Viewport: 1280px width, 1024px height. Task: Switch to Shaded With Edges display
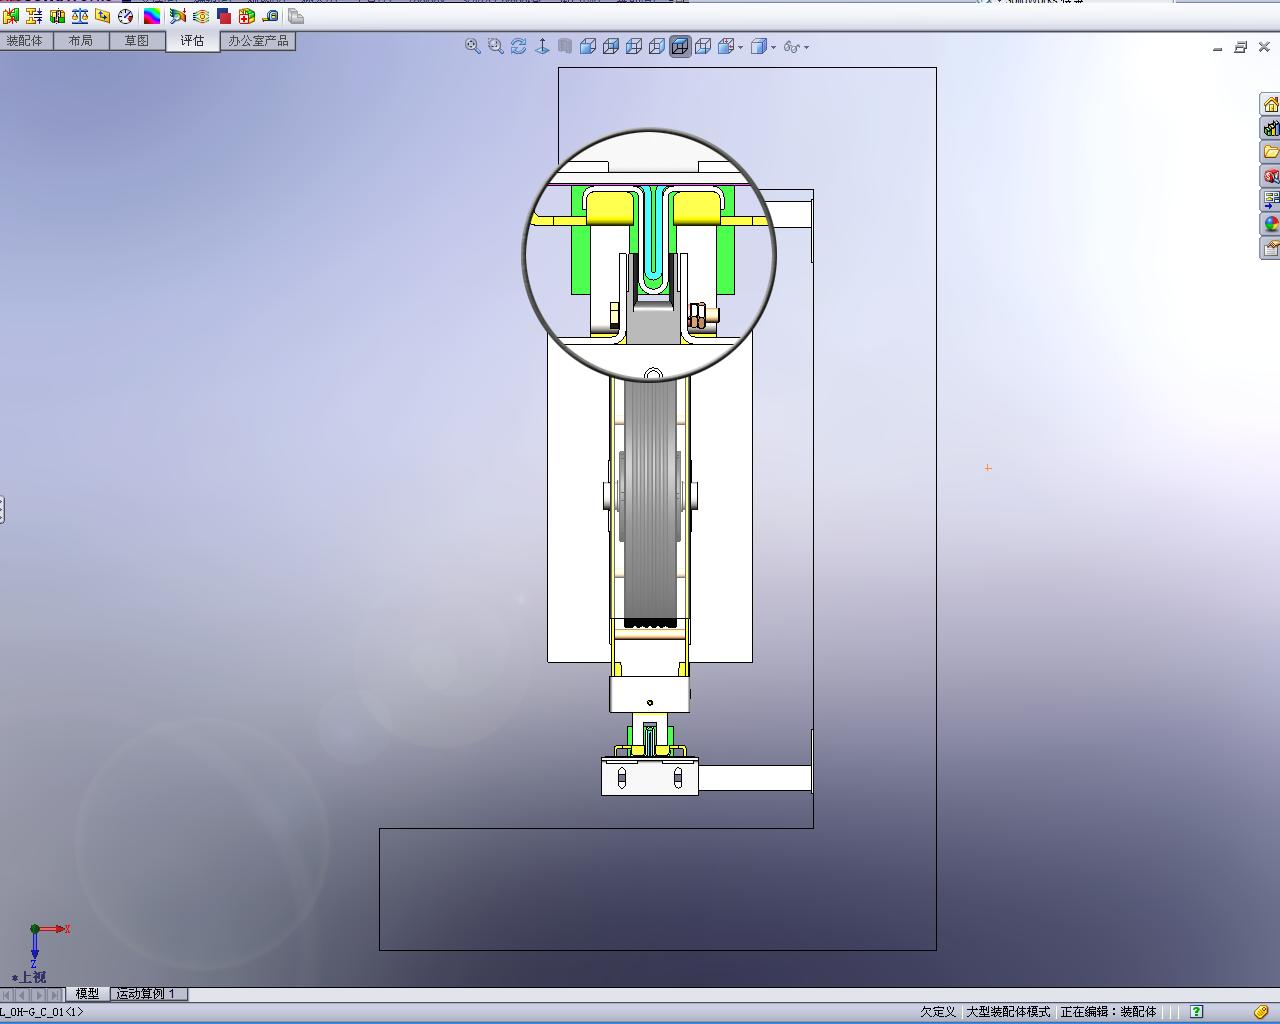coord(588,46)
